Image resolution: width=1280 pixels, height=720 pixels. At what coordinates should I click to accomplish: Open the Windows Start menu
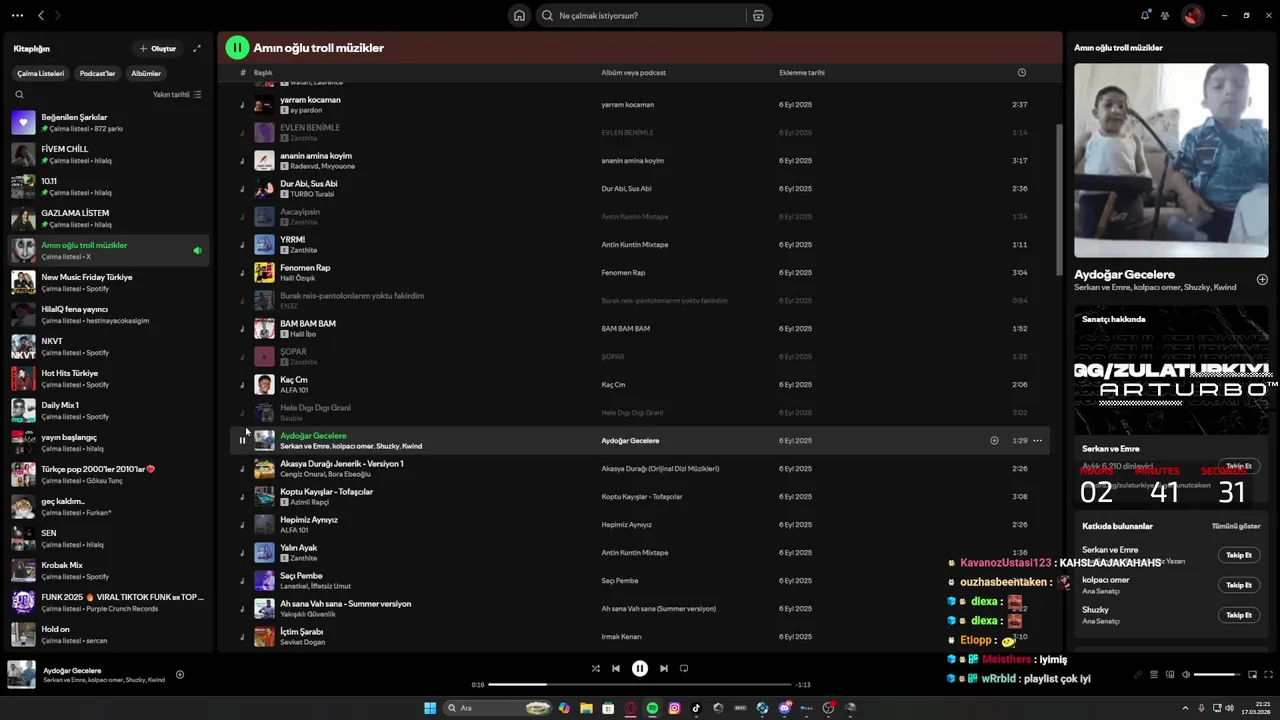click(x=430, y=708)
